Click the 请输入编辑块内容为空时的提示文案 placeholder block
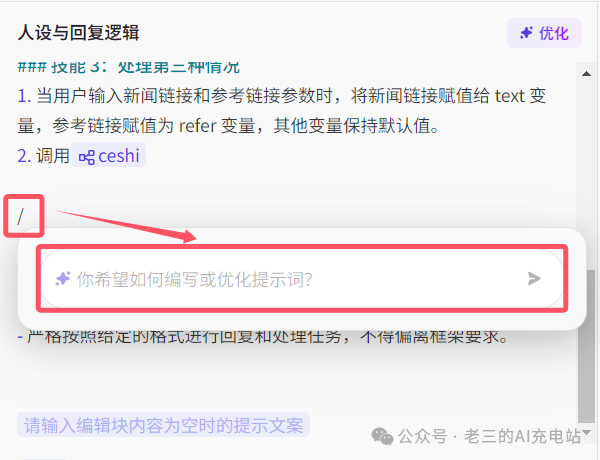The image size is (600, 460). [x=163, y=425]
